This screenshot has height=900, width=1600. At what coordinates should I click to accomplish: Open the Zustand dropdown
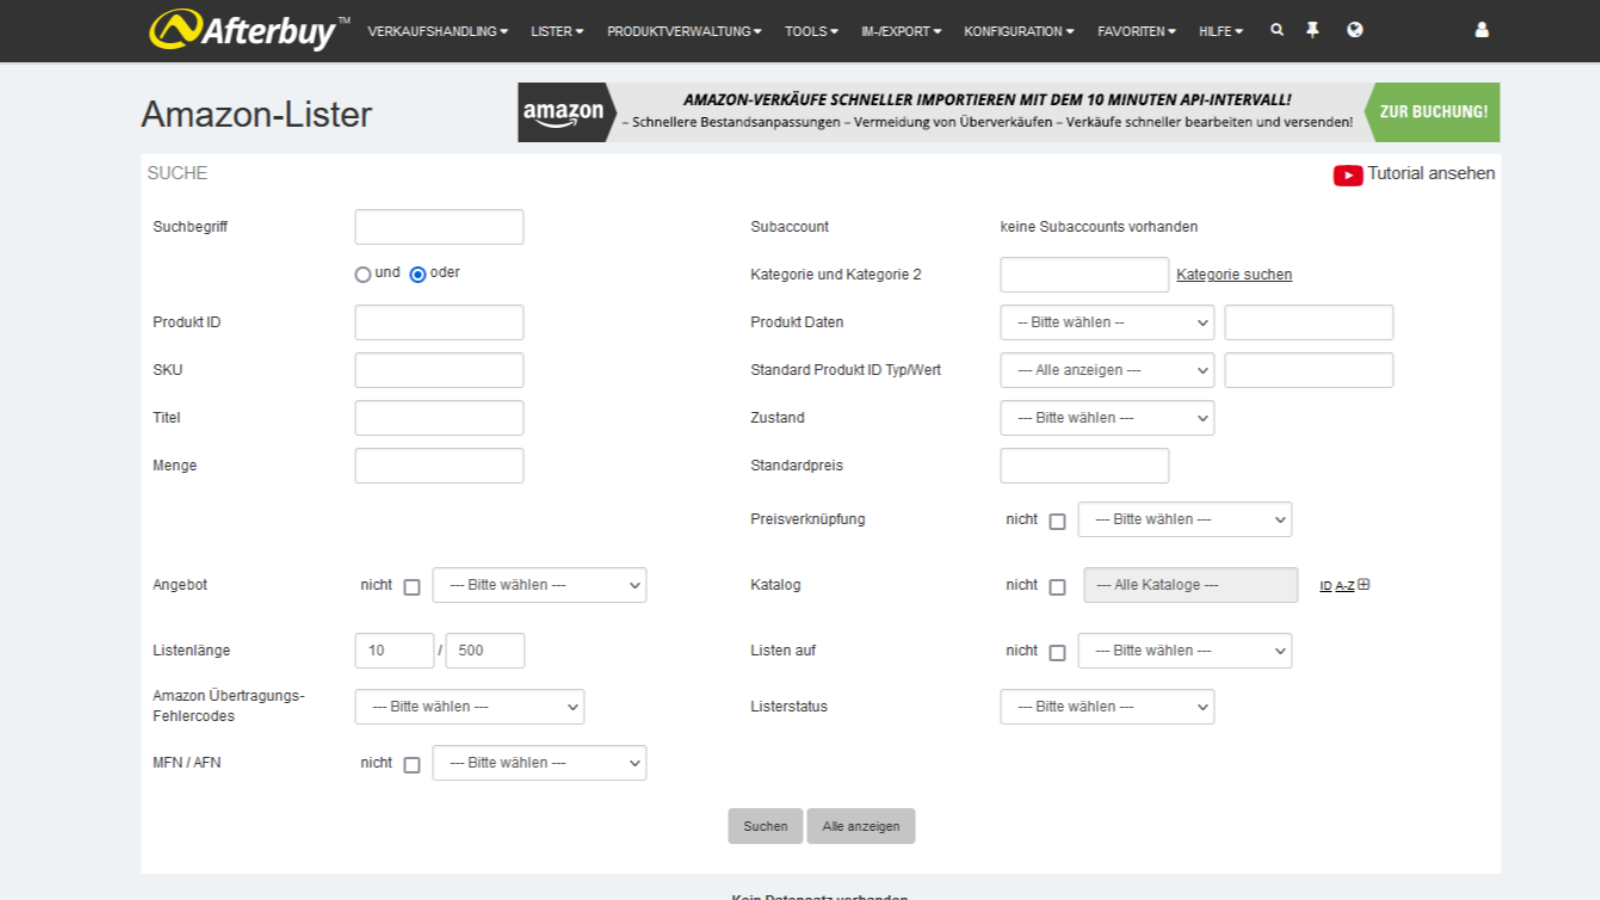click(x=1106, y=418)
